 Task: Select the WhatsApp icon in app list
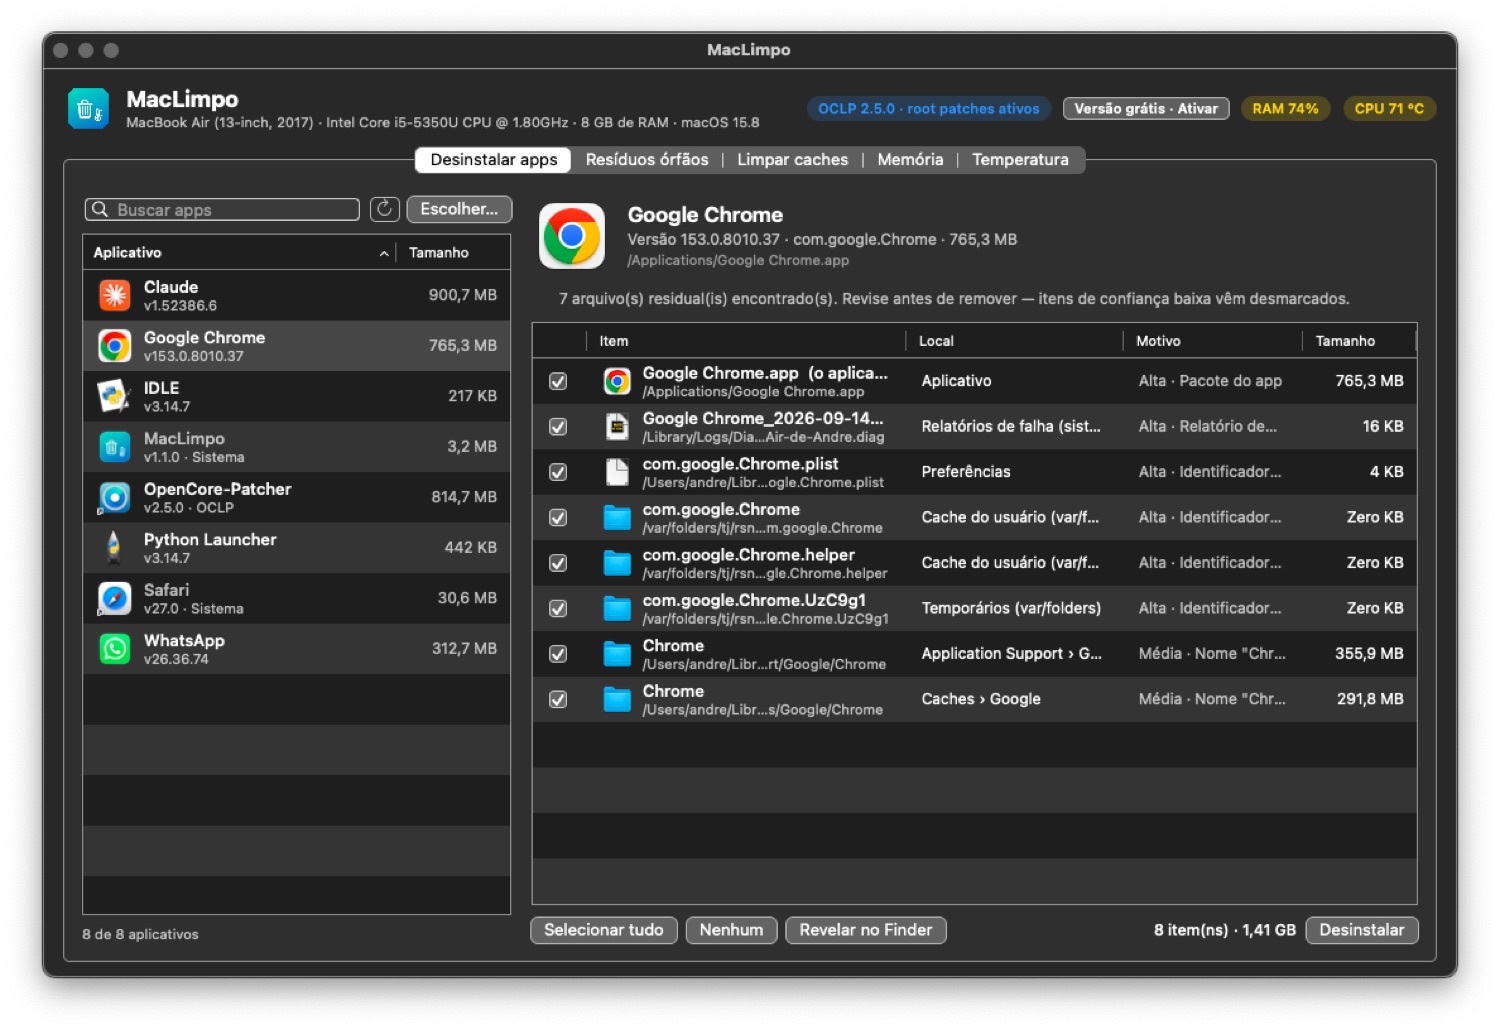click(x=115, y=649)
